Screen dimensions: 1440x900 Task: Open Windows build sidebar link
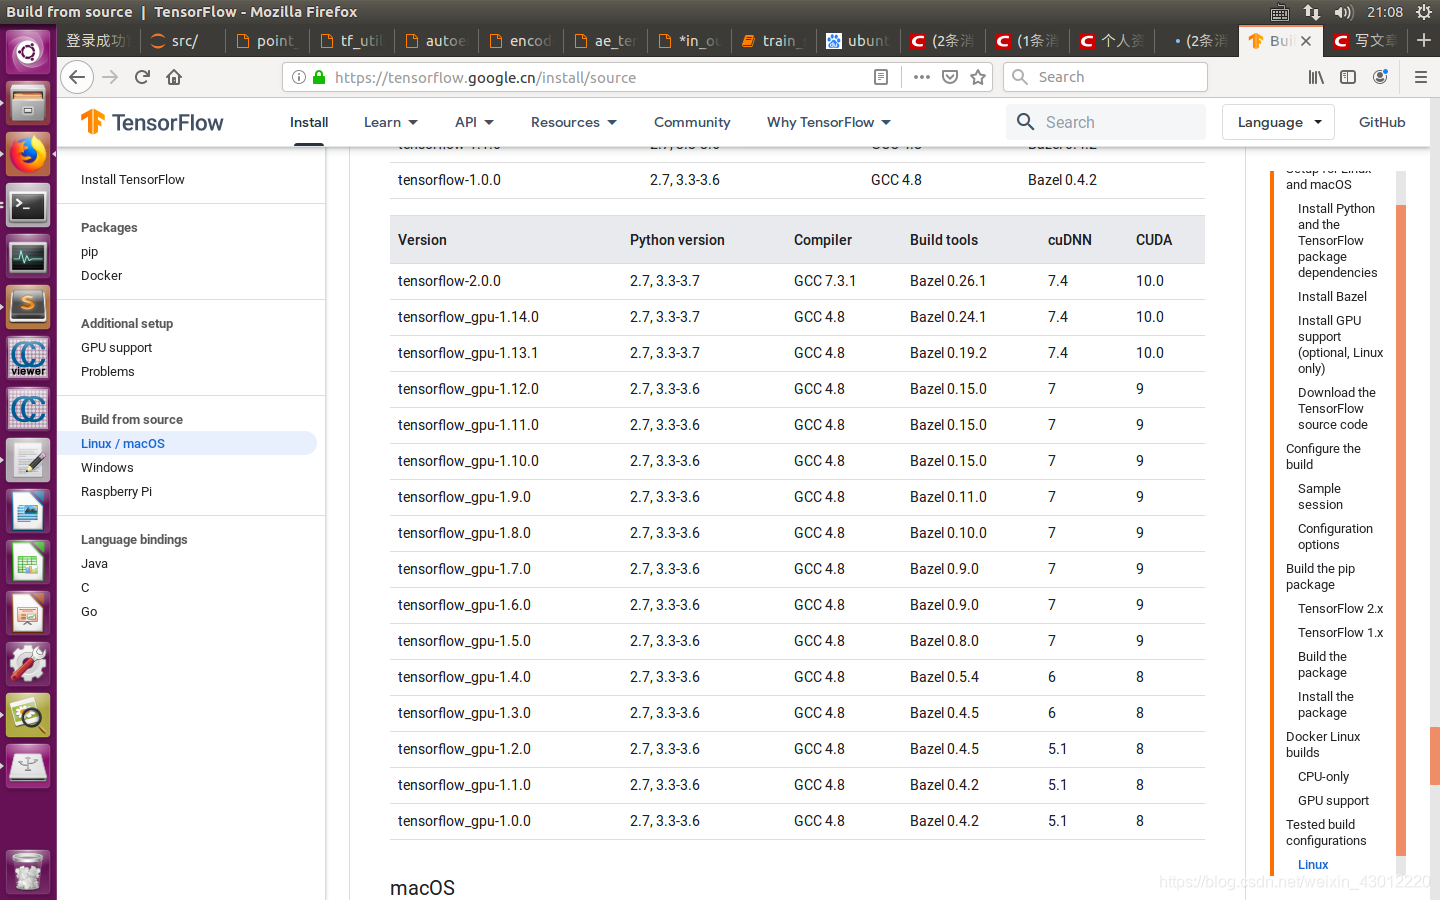point(107,468)
